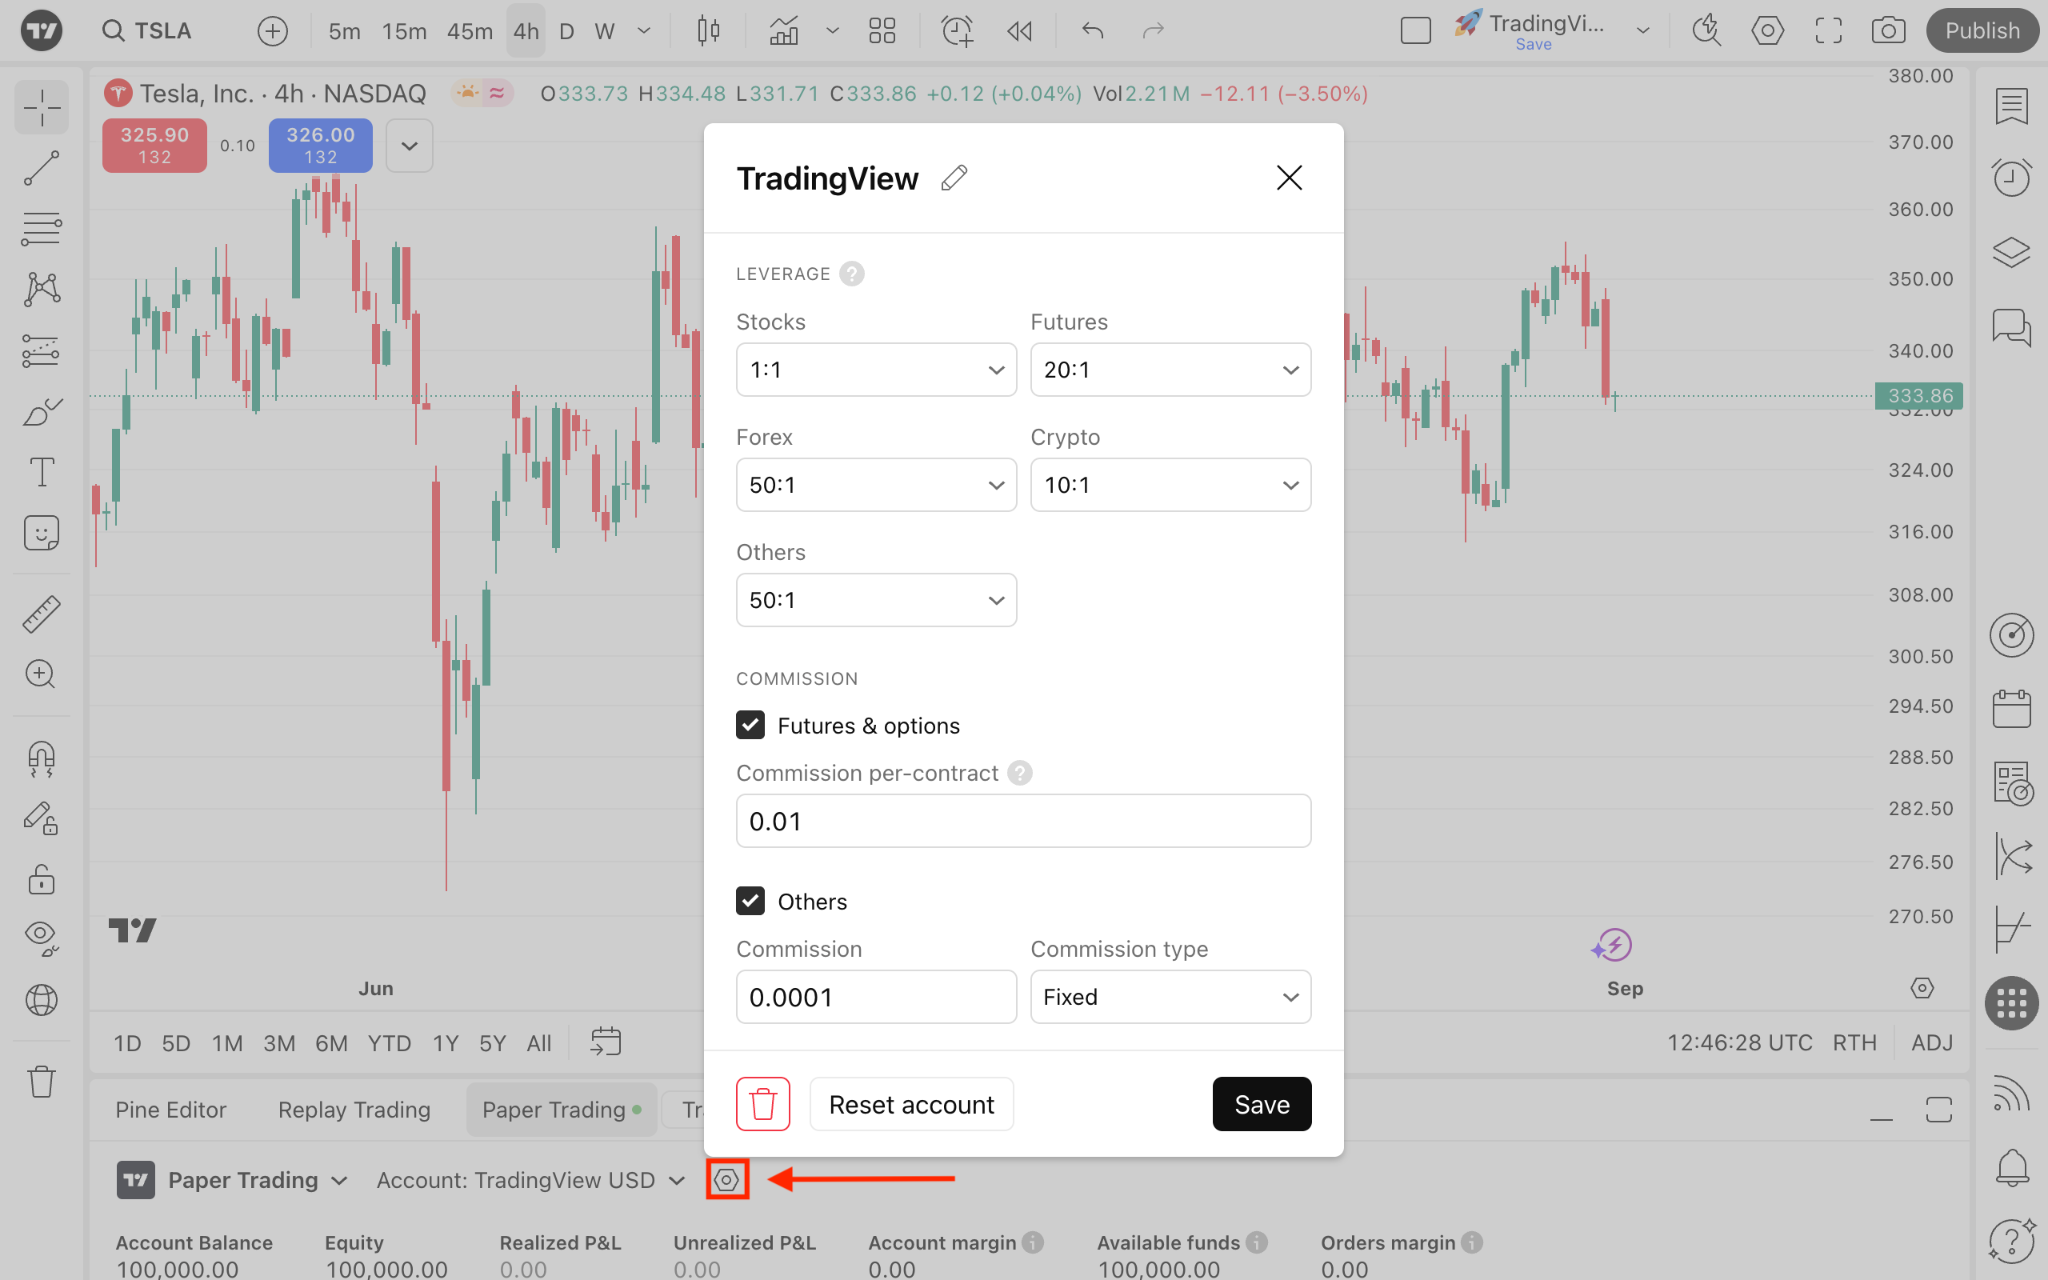Image resolution: width=2048 pixels, height=1280 pixels.
Task: Uncheck the Futures & options commission checkbox
Action: pos(751,725)
